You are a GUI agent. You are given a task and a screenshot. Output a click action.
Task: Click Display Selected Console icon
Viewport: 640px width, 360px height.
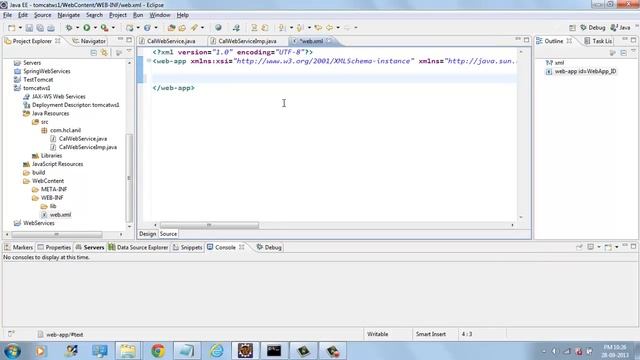point(591,247)
